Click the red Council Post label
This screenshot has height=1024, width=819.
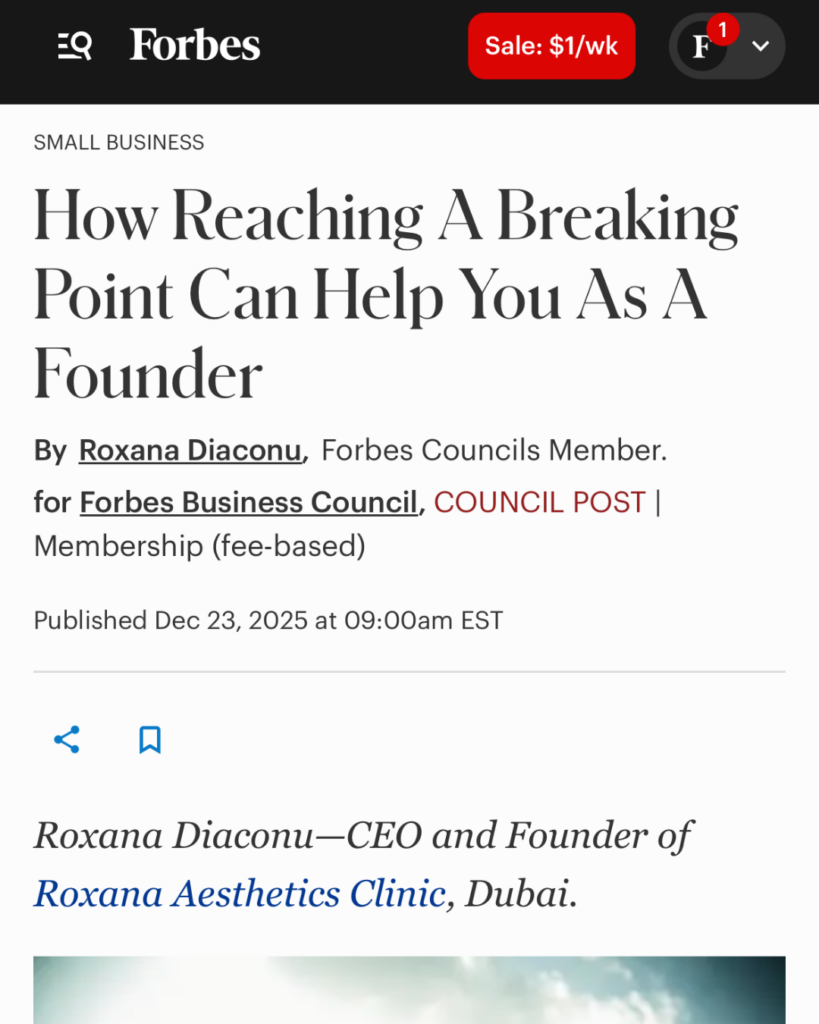coord(540,502)
